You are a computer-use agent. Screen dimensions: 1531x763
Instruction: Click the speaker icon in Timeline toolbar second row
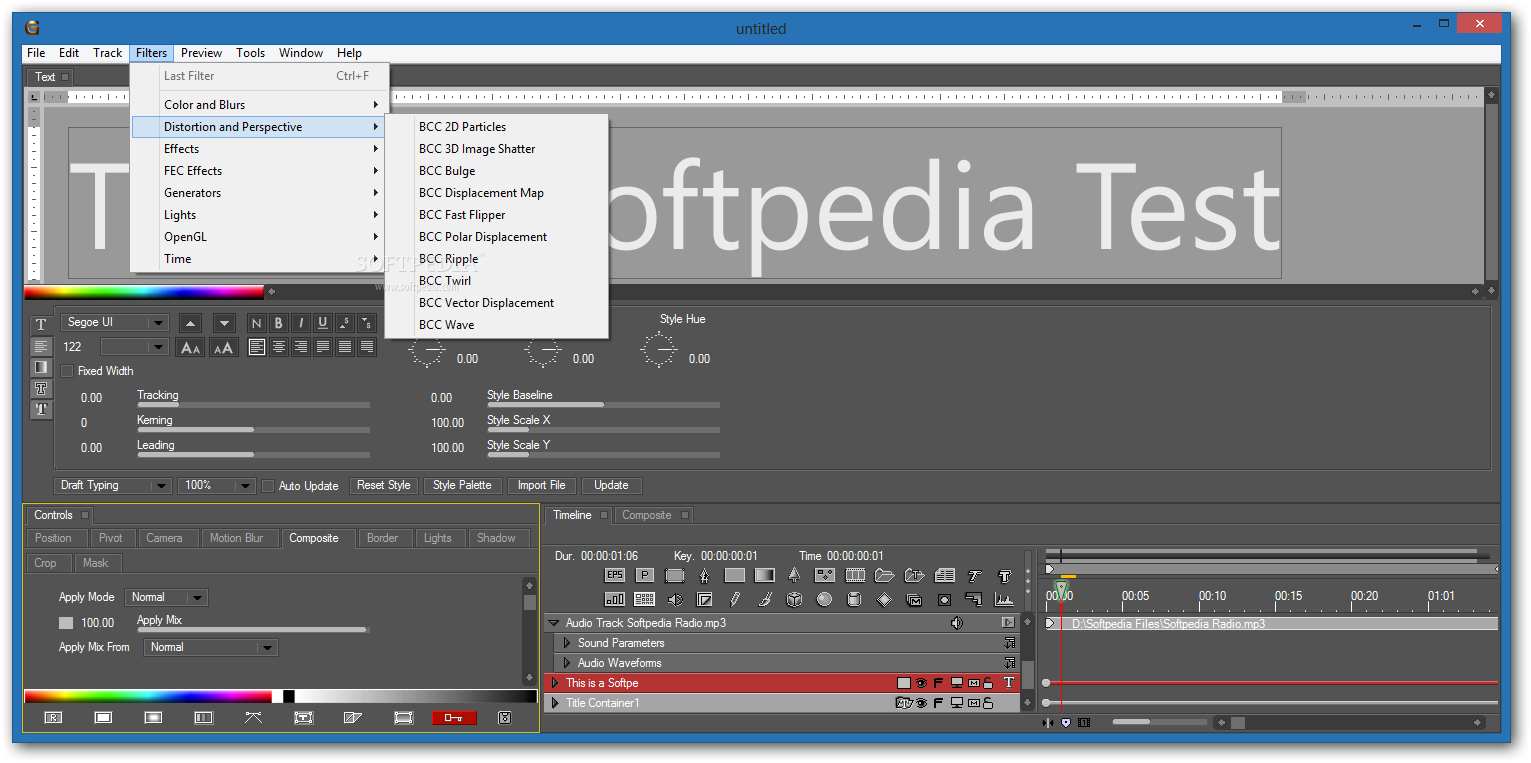tap(675, 599)
